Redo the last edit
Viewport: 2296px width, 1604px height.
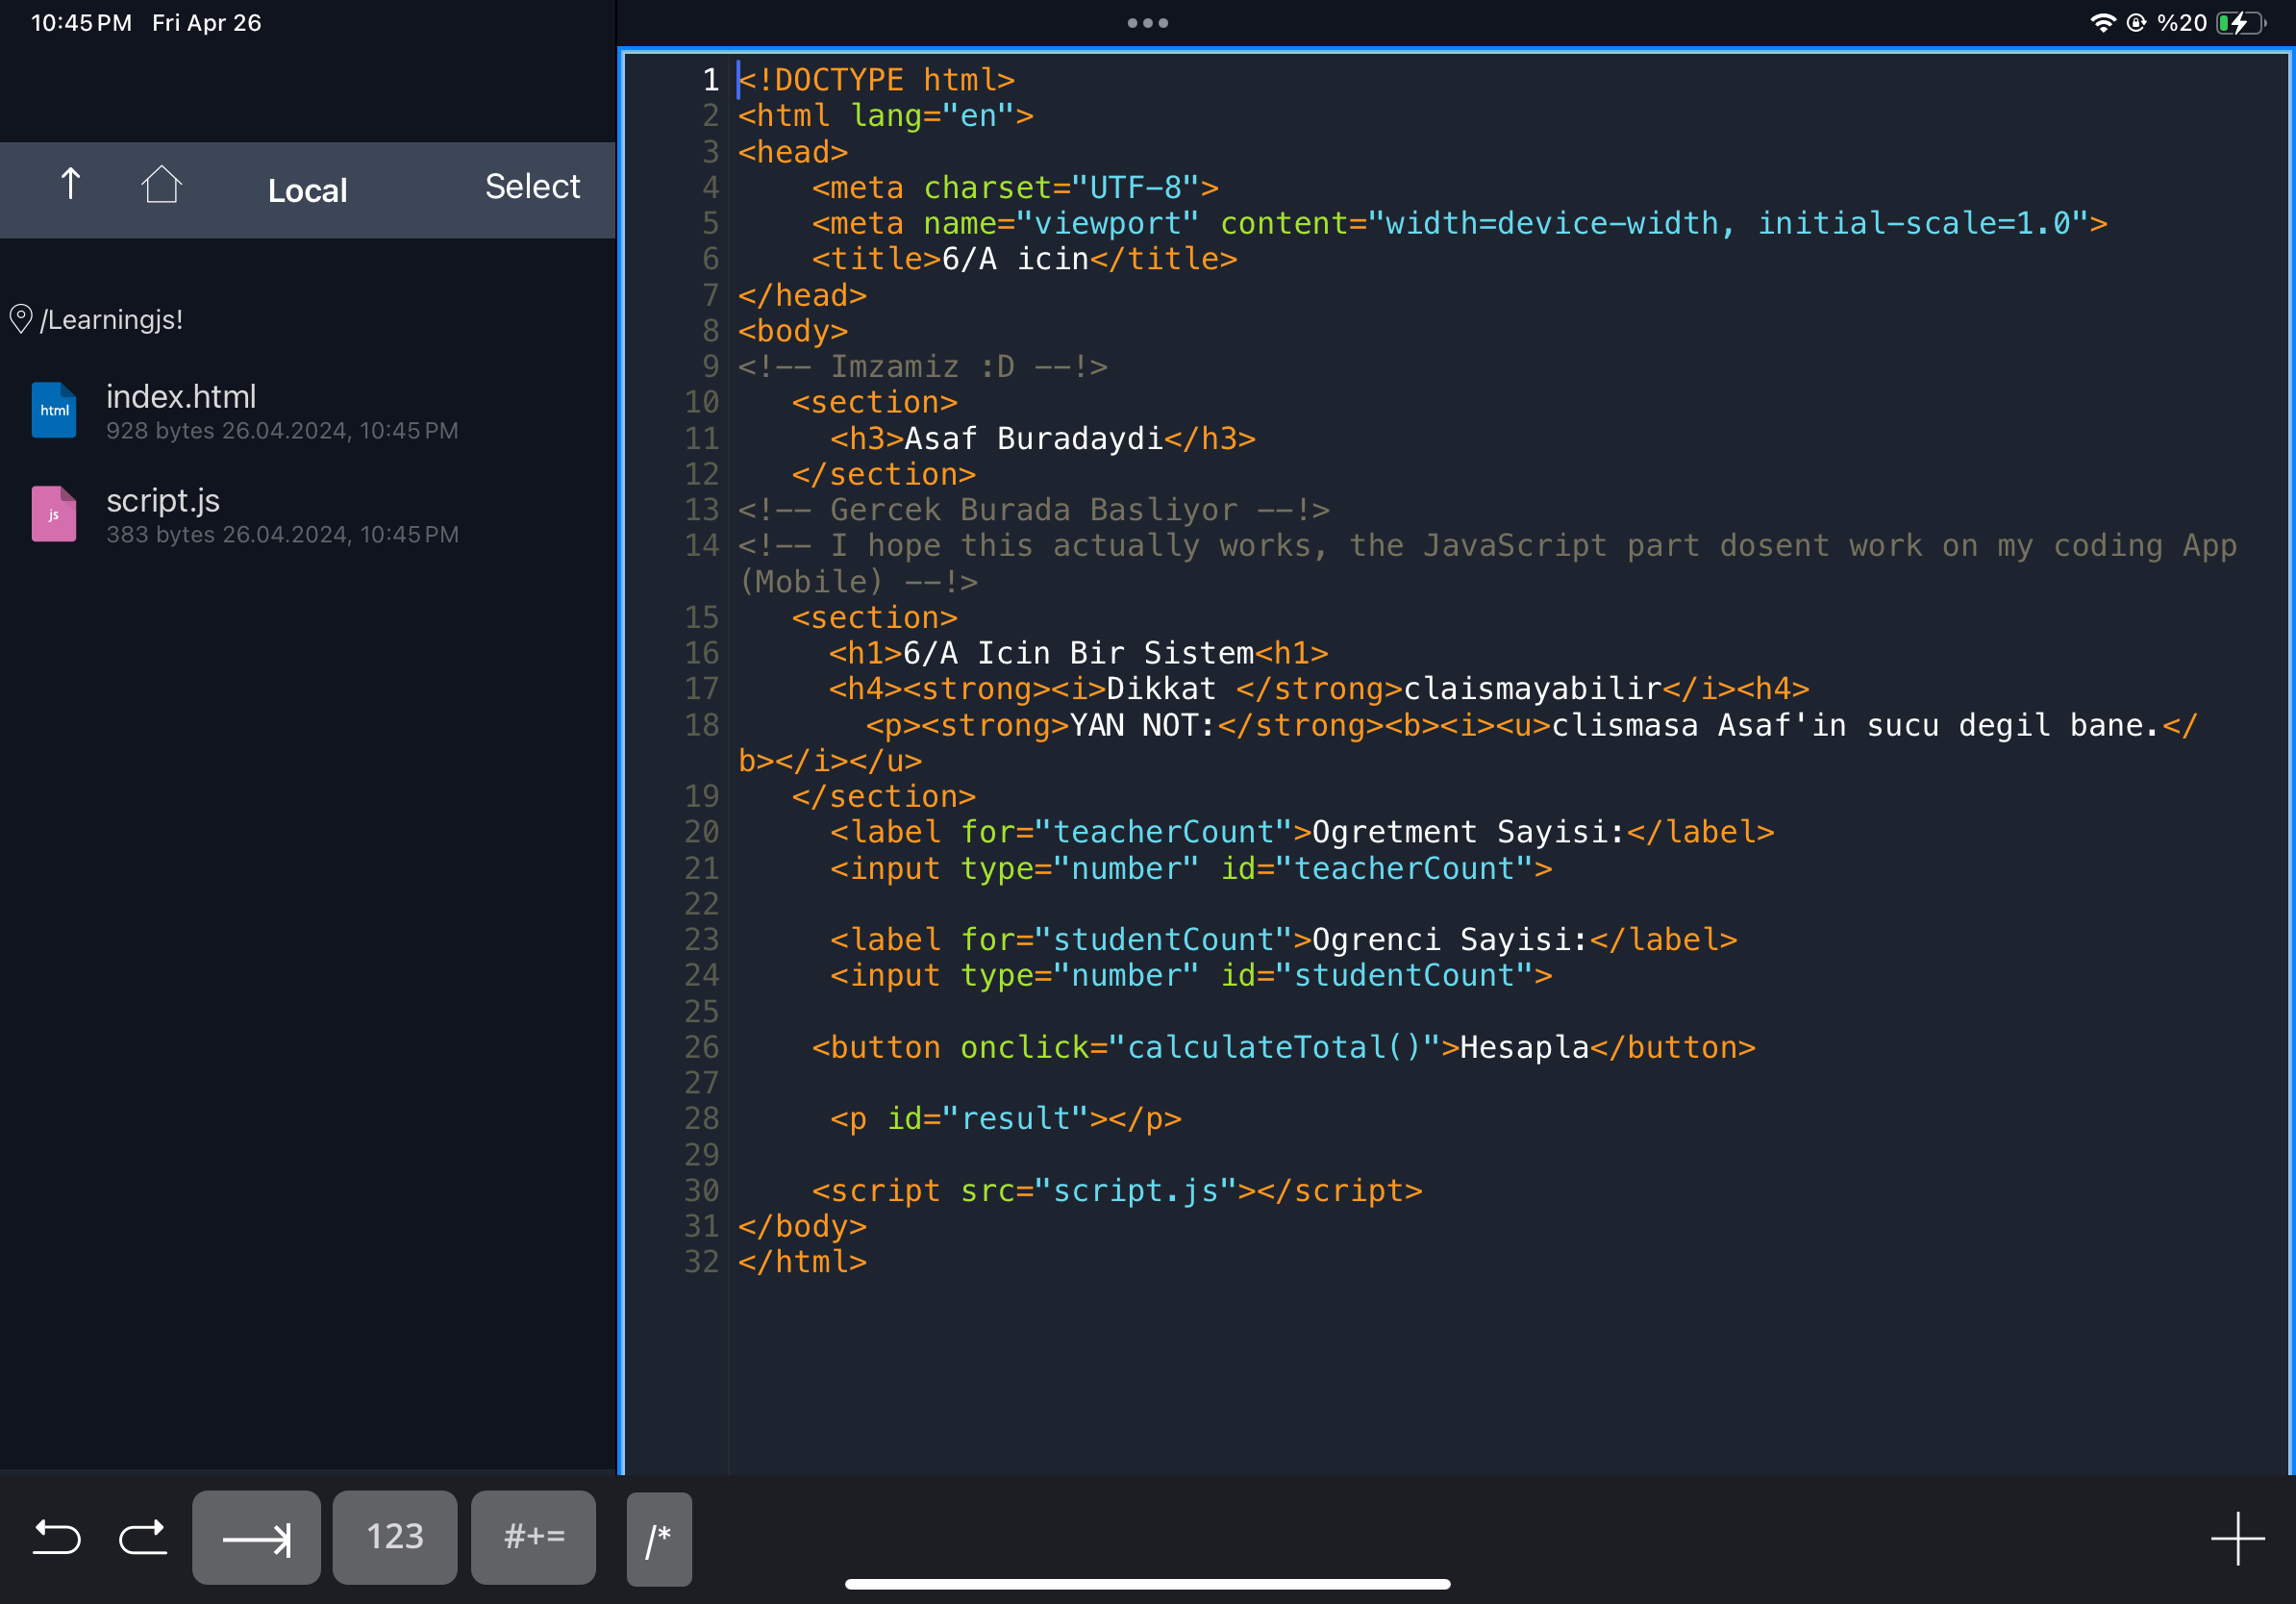tap(142, 1537)
